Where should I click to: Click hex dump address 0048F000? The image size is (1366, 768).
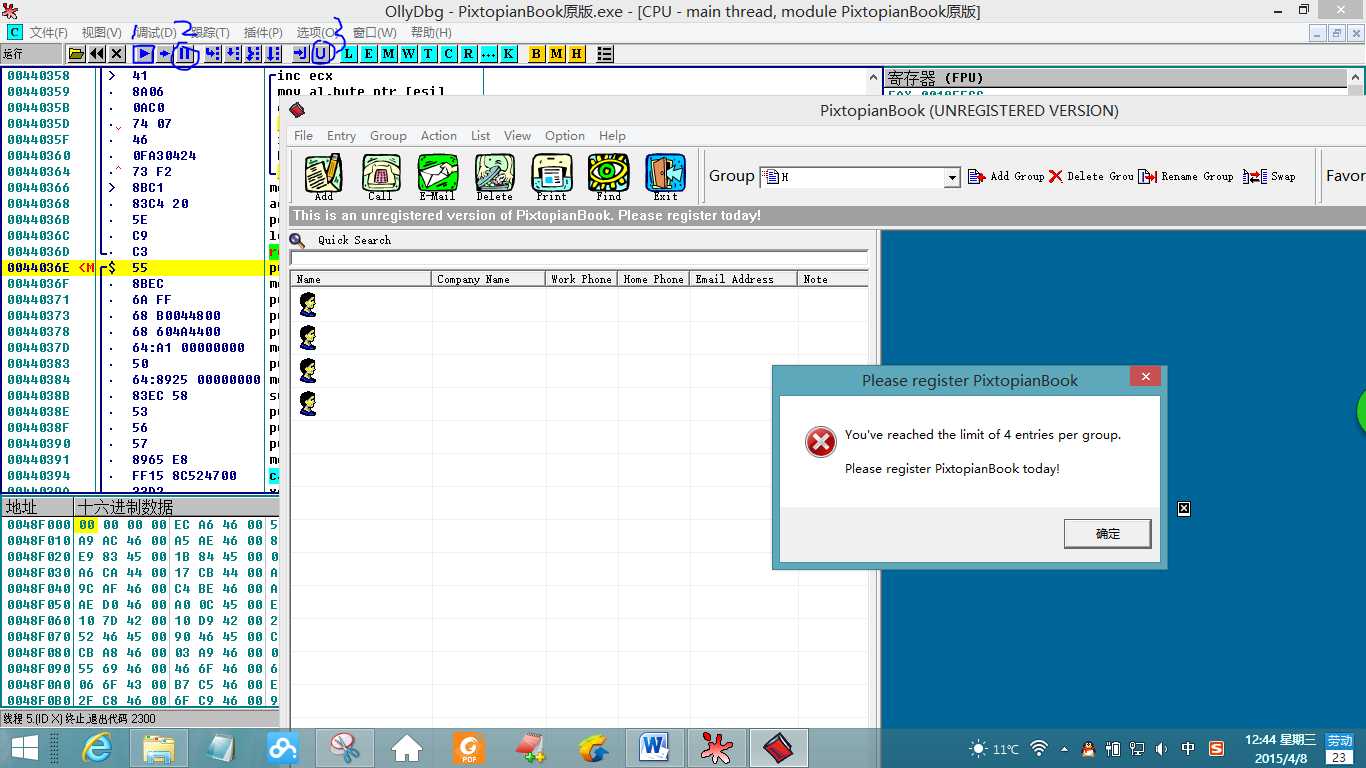tap(38, 525)
